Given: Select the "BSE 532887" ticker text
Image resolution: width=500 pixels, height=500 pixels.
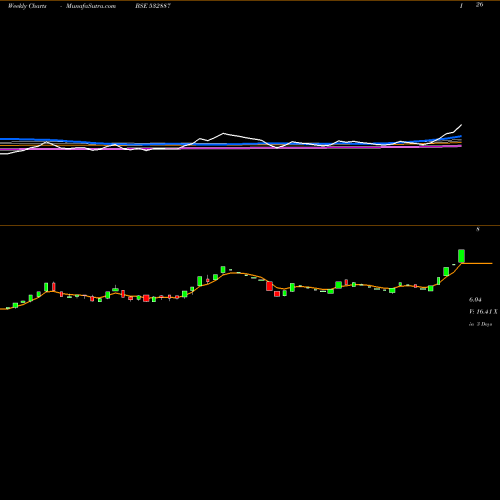Looking at the screenshot, I should [x=153, y=6].
